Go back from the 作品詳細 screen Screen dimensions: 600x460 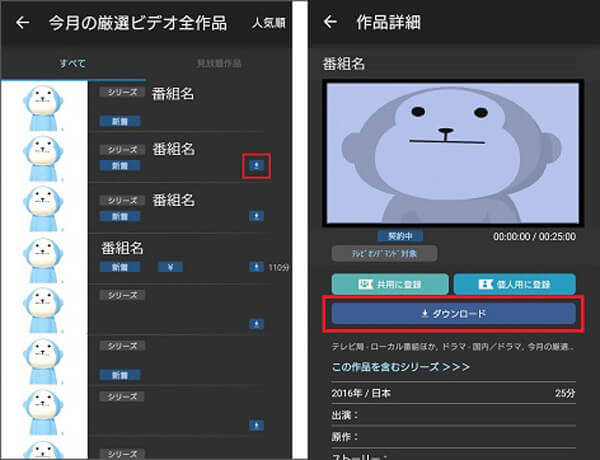pyautogui.click(x=331, y=23)
